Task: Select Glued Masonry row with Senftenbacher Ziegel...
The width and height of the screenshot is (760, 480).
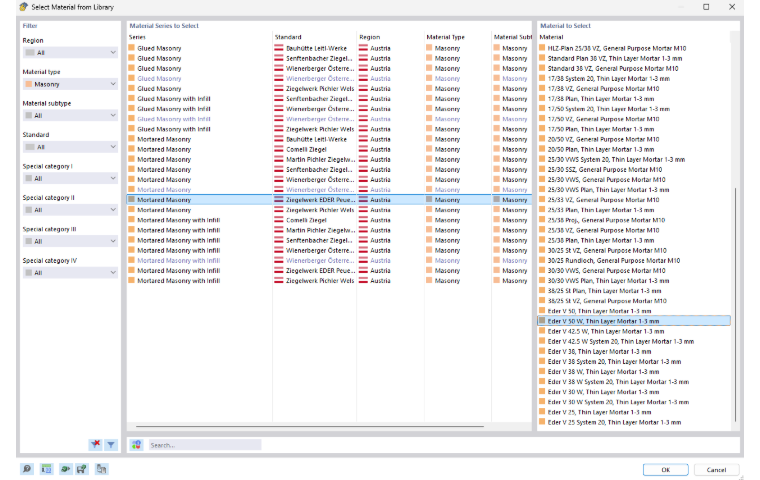Action: click(329, 58)
